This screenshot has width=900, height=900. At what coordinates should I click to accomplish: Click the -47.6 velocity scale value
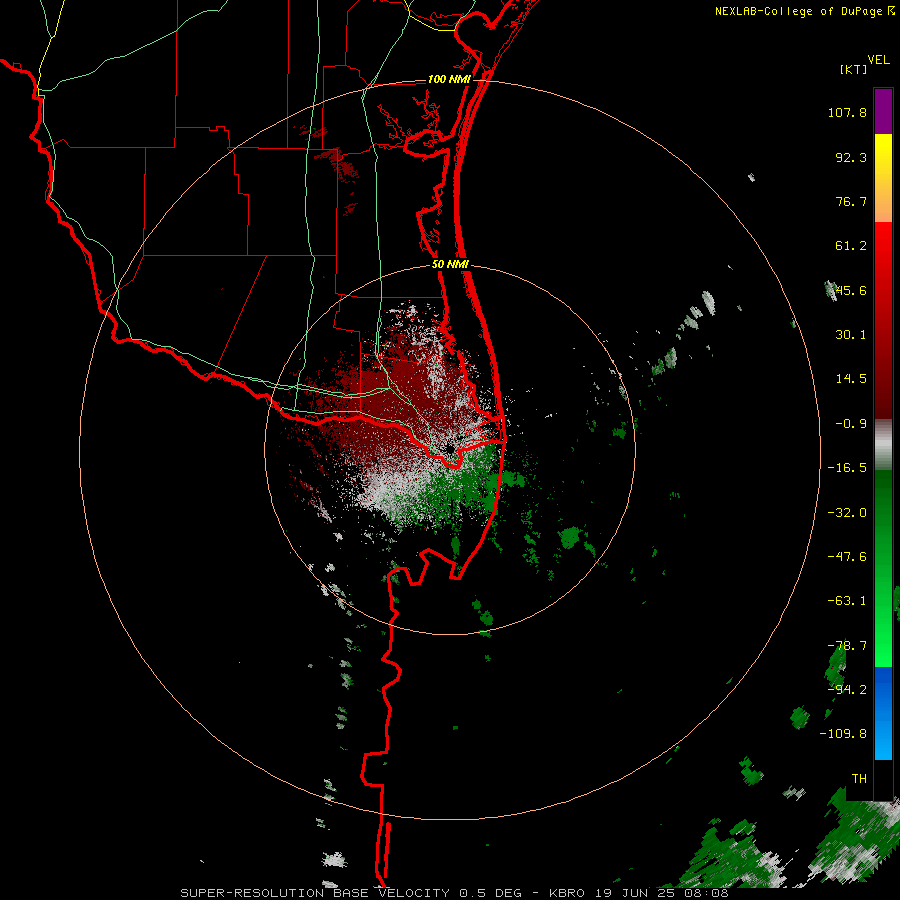pyautogui.click(x=847, y=557)
